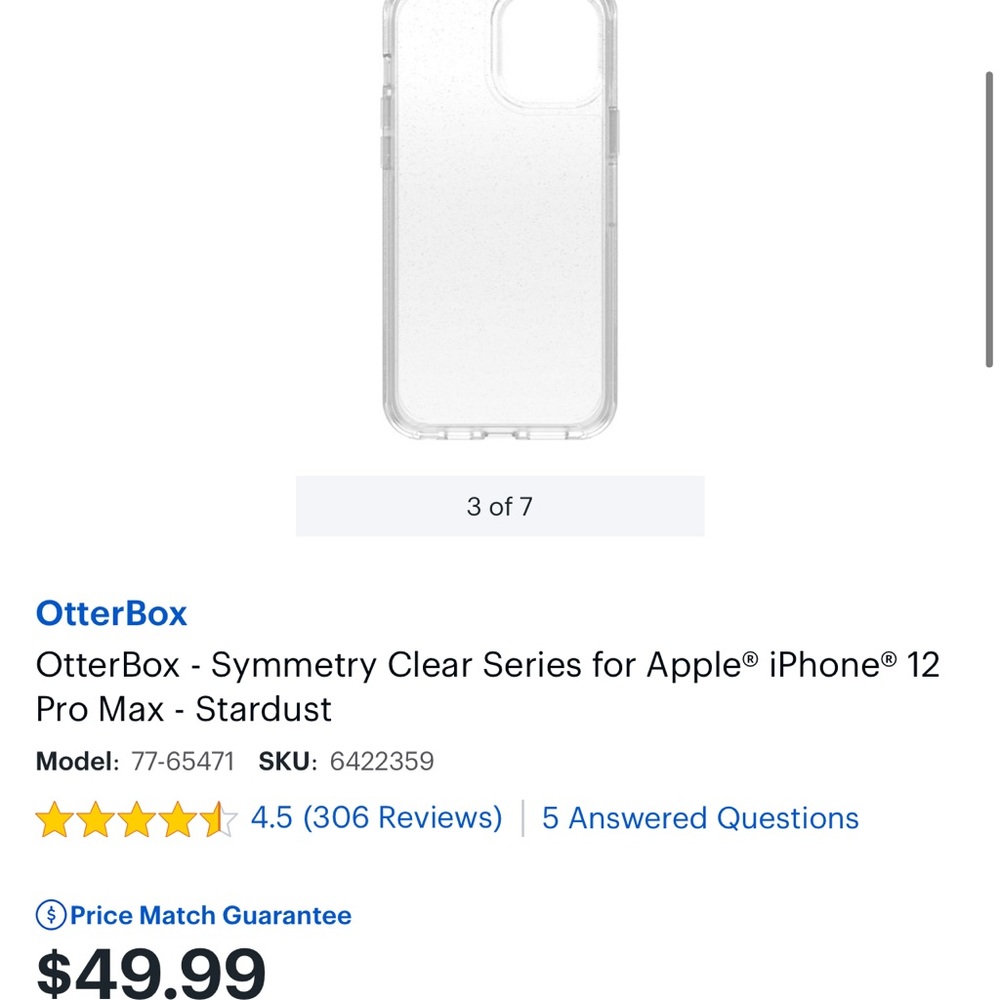Click the Model number 77-65471
The width and height of the screenshot is (1000, 1000).
(183, 761)
